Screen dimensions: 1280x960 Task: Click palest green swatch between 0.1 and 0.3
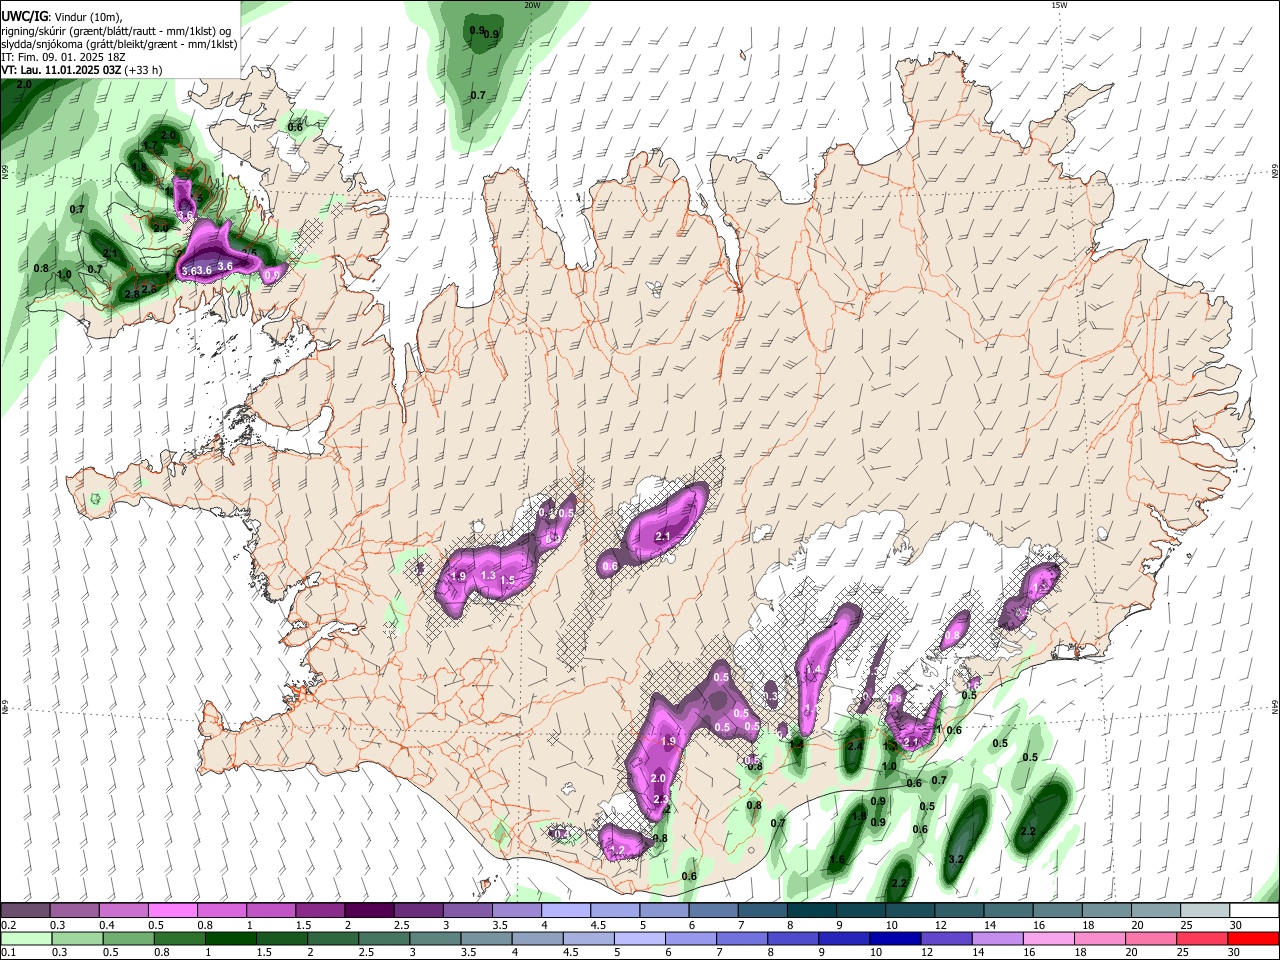[x=25, y=938]
